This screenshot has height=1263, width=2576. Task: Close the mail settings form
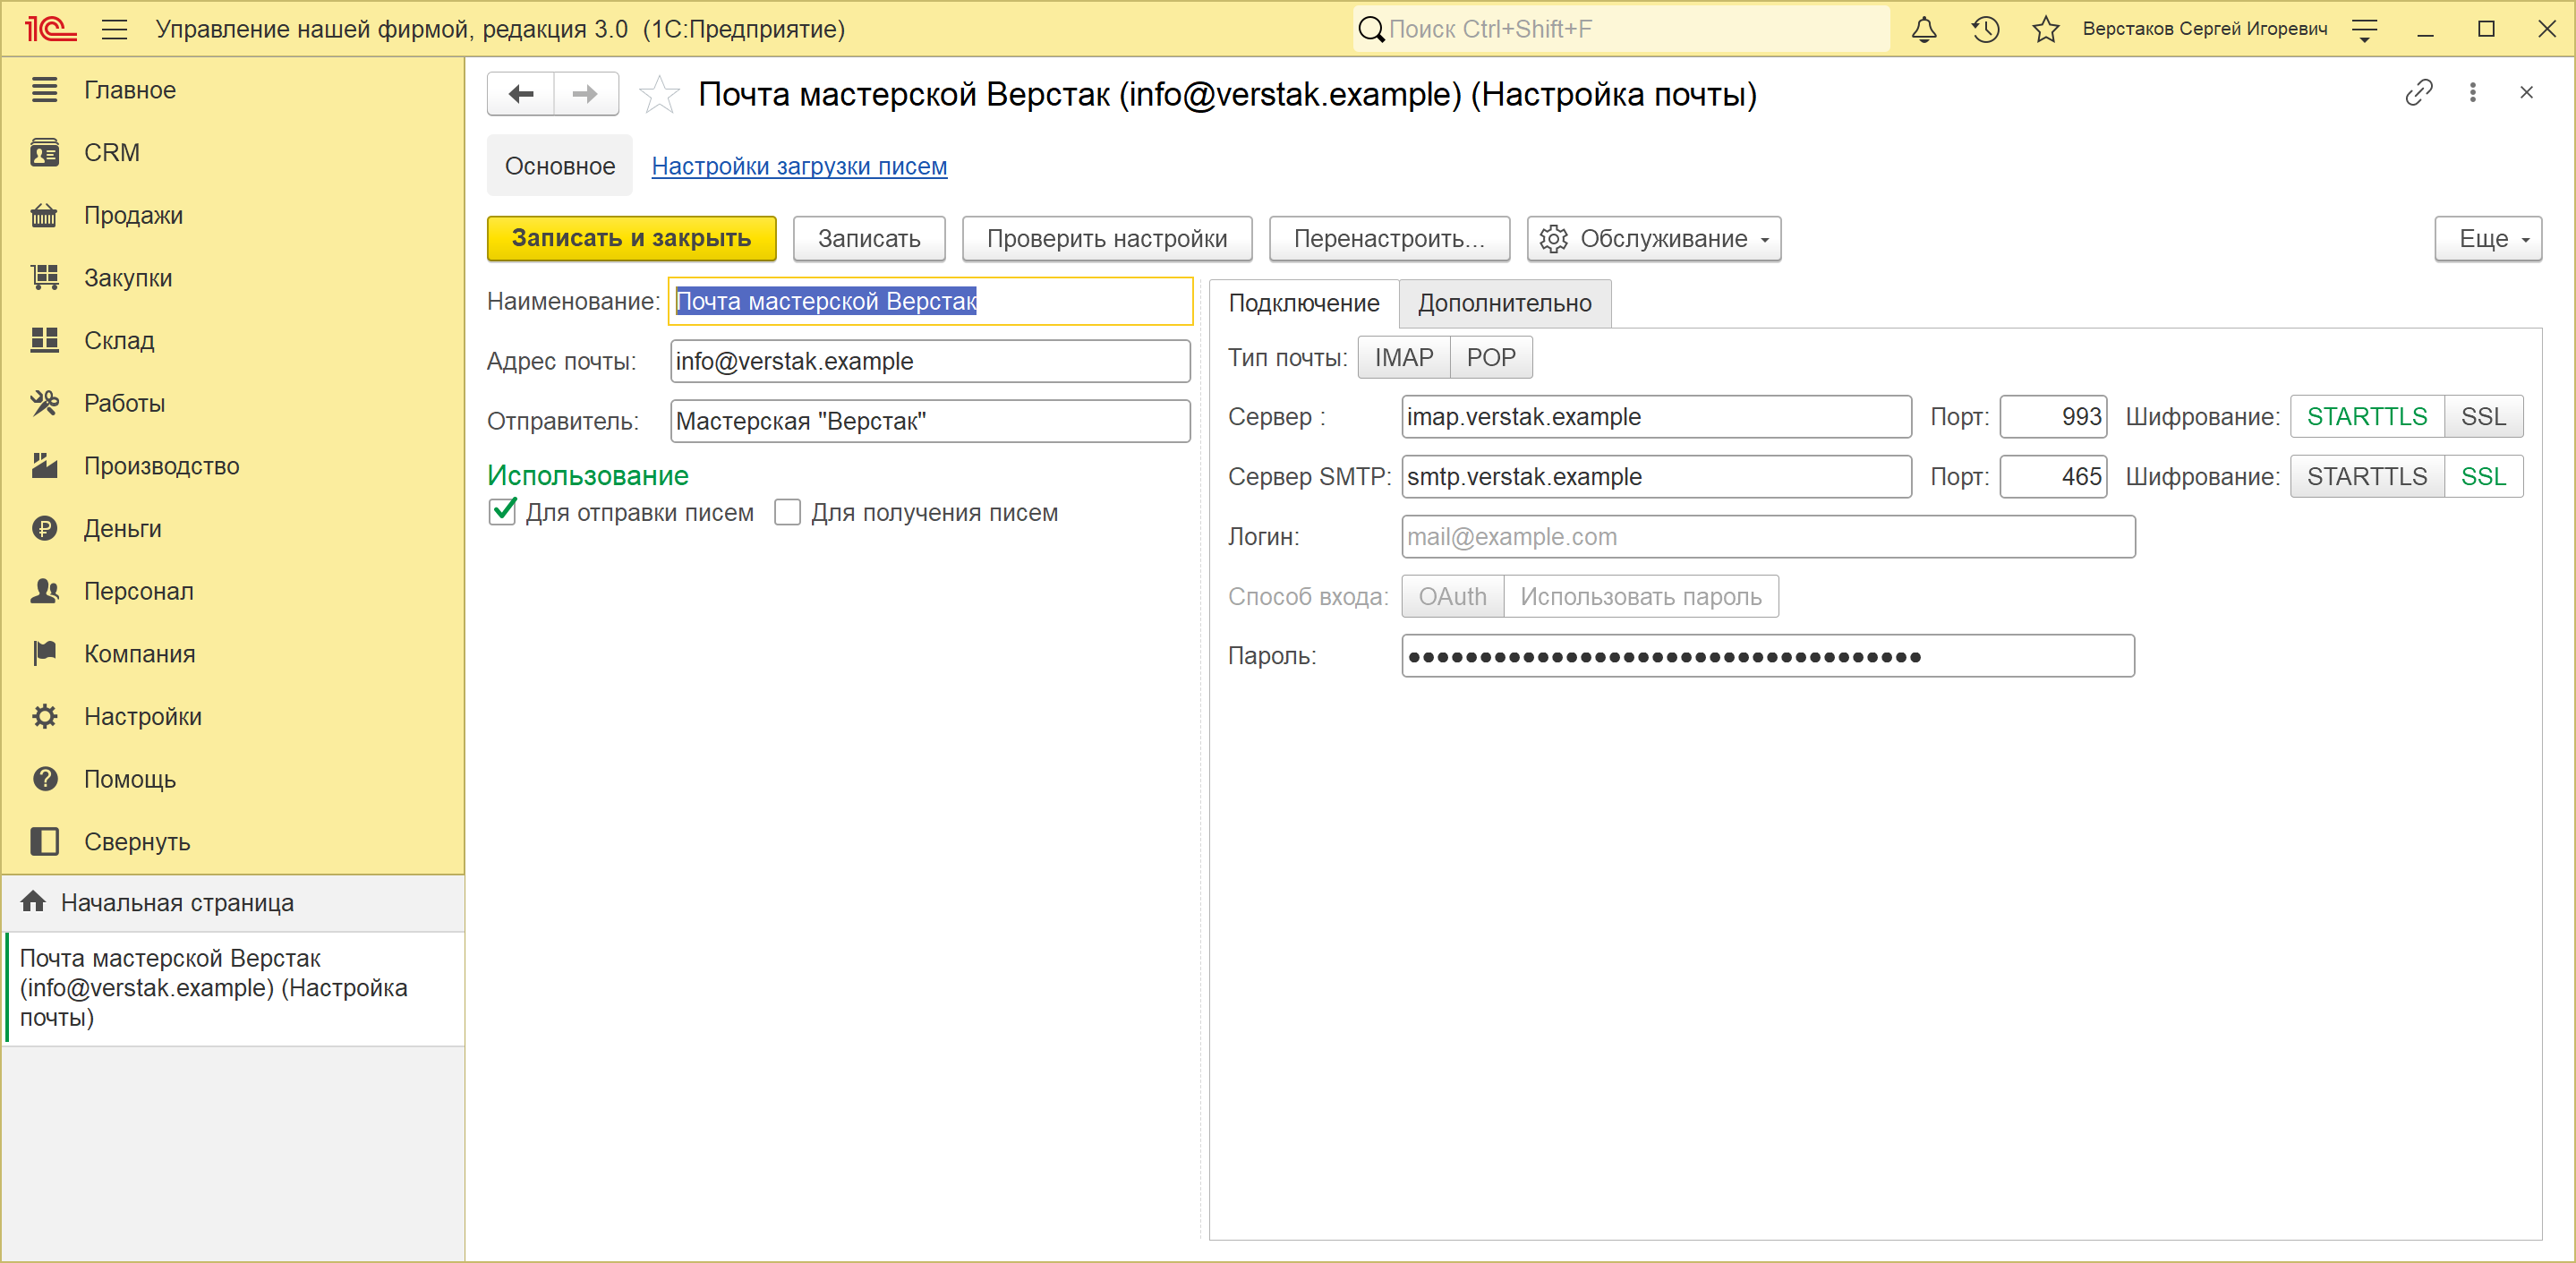(2527, 93)
